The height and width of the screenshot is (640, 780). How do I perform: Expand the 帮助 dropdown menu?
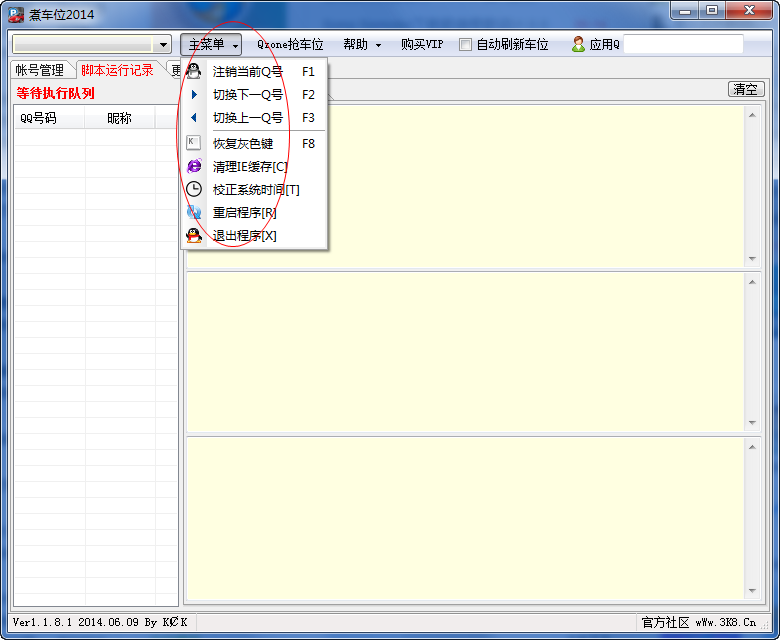pyautogui.click(x=362, y=44)
